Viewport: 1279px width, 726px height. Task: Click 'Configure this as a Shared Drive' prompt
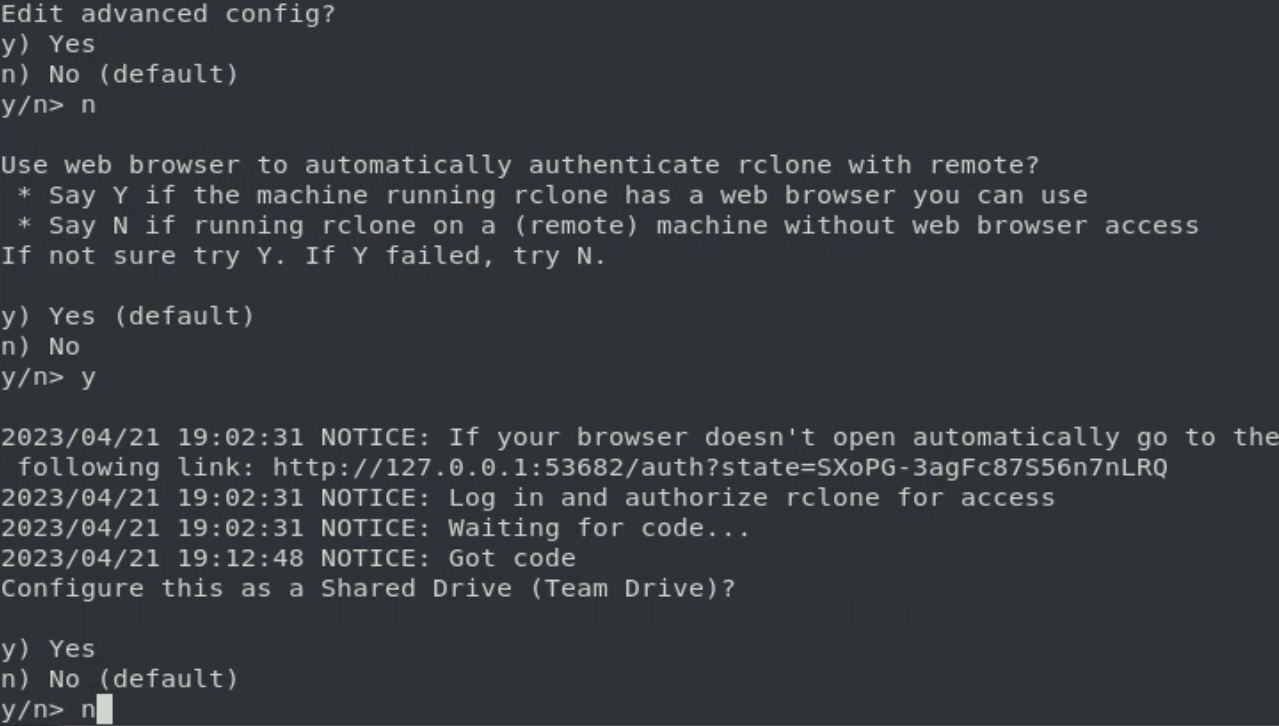(368, 588)
